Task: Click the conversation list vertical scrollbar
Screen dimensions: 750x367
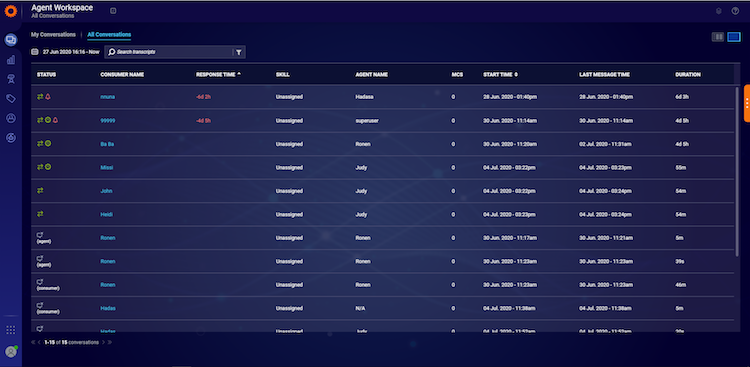Action: click(737, 171)
